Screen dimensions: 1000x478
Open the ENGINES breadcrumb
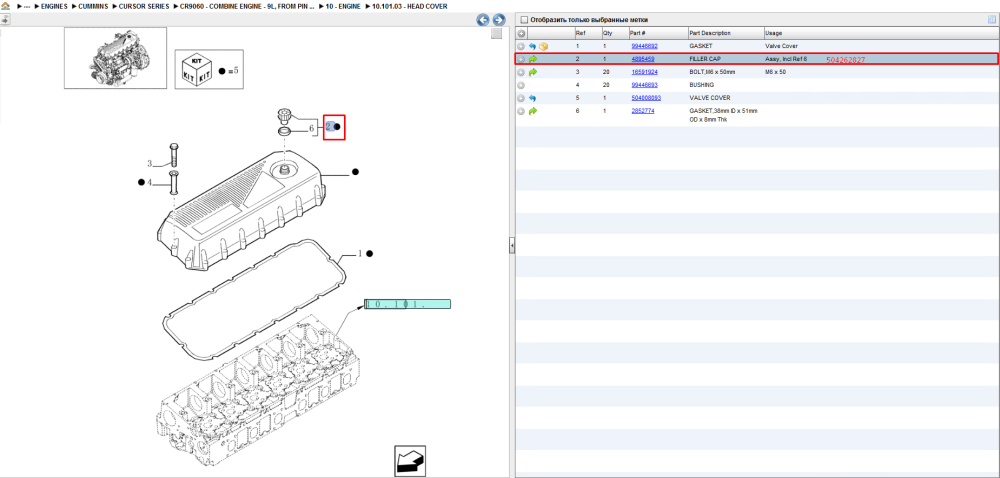[x=54, y=6]
